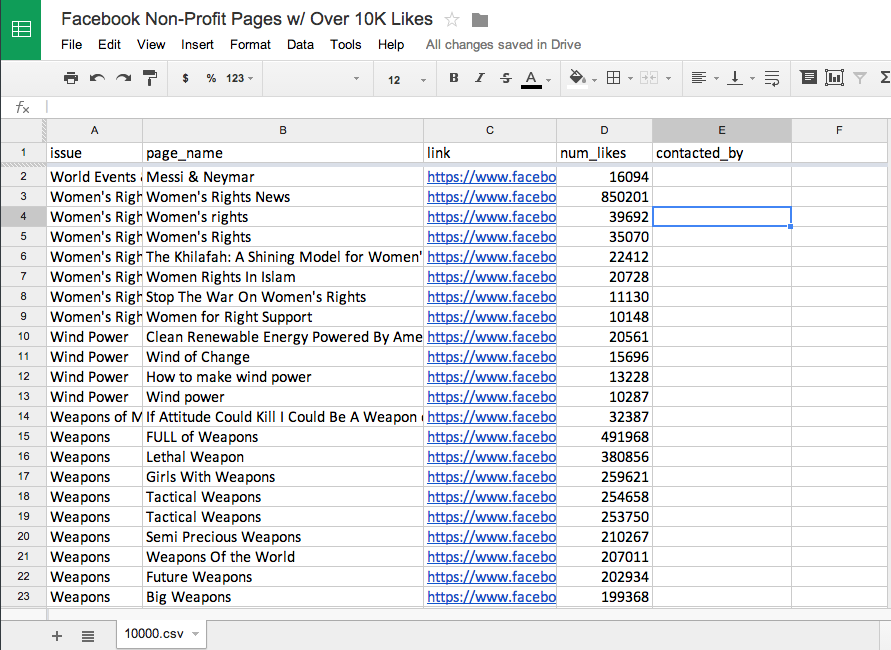The width and height of the screenshot is (891, 650).
Task: Select row 10 header
Action: [23, 336]
